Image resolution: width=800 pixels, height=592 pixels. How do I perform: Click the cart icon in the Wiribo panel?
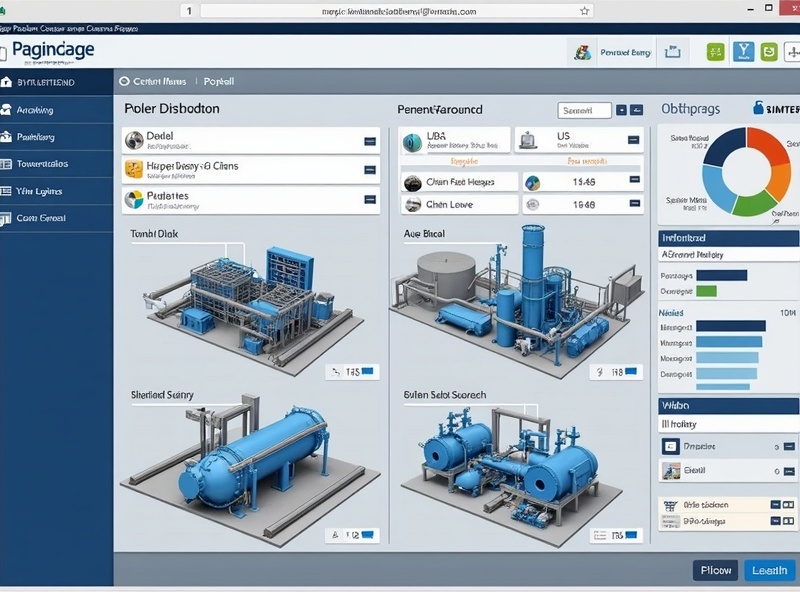pyautogui.click(x=670, y=506)
